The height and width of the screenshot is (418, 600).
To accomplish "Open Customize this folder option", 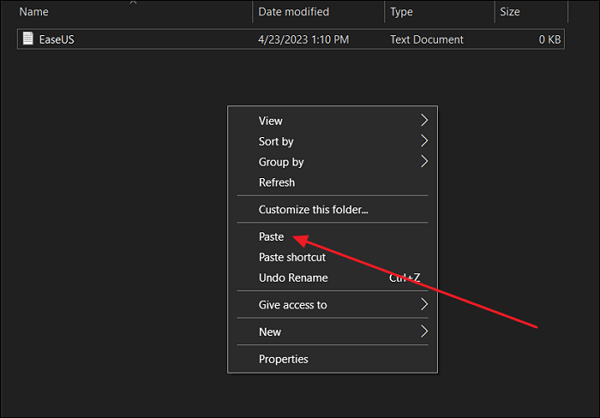I will (x=313, y=210).
